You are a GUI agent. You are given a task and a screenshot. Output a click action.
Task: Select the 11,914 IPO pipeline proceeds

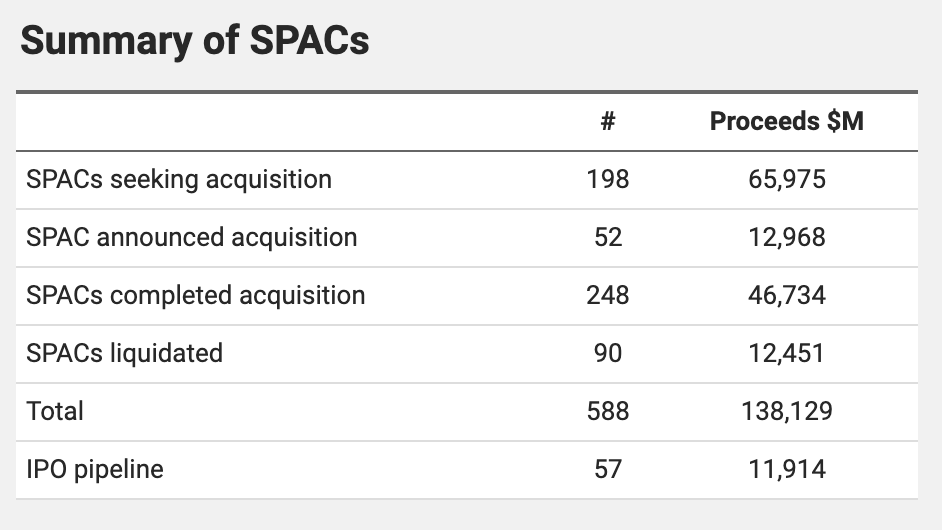point(786,470)
